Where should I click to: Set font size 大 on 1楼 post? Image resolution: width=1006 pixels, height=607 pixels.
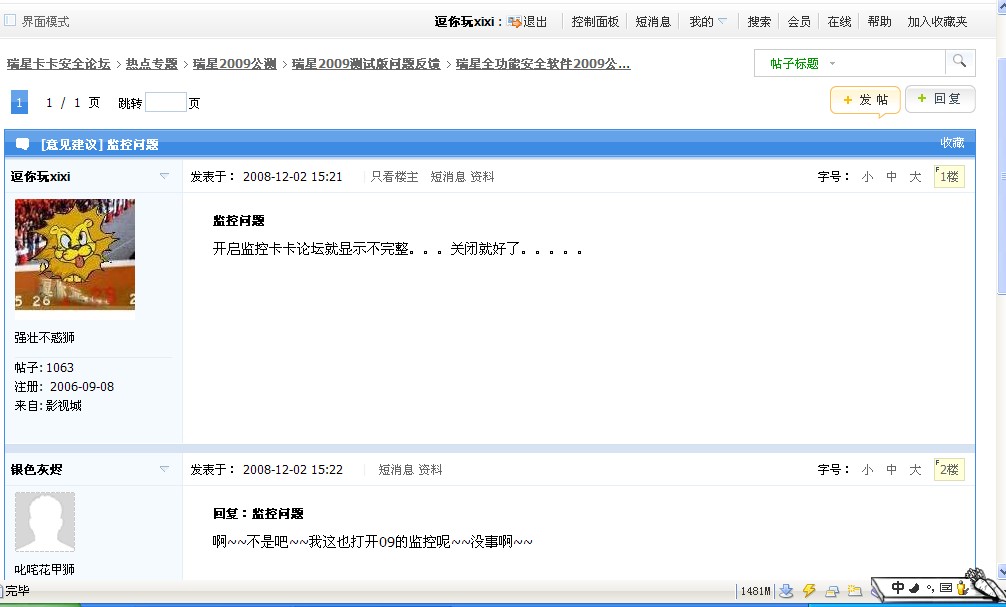tap(915, 176)
